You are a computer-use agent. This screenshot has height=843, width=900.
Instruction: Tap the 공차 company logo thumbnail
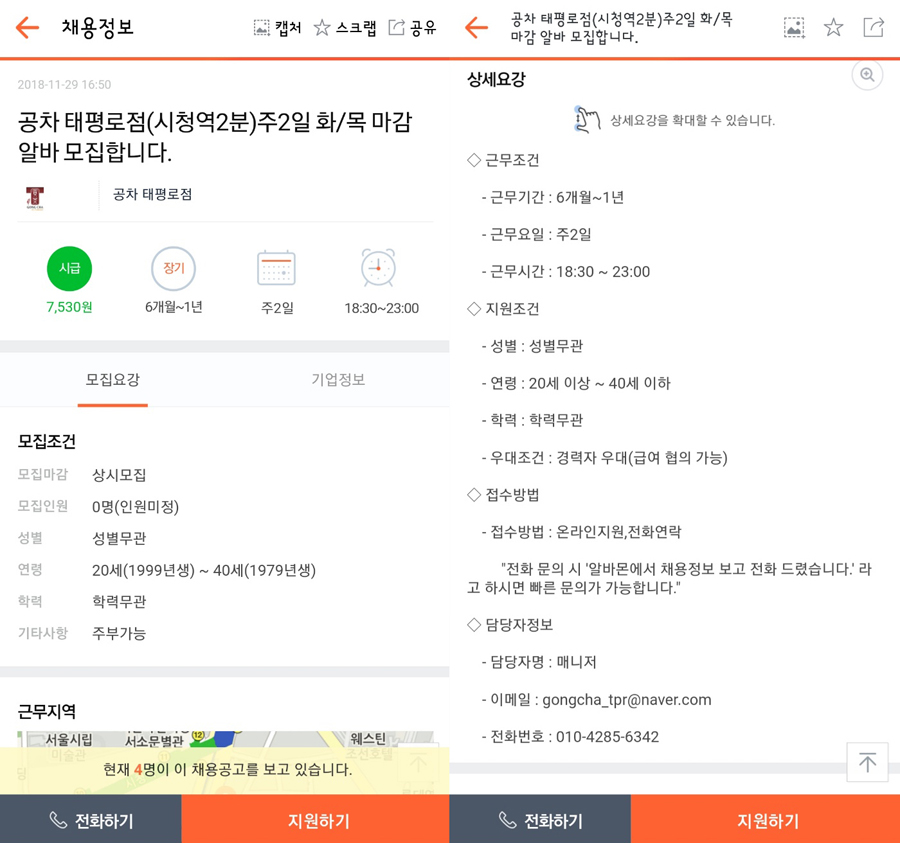click(x=34, y=198)
